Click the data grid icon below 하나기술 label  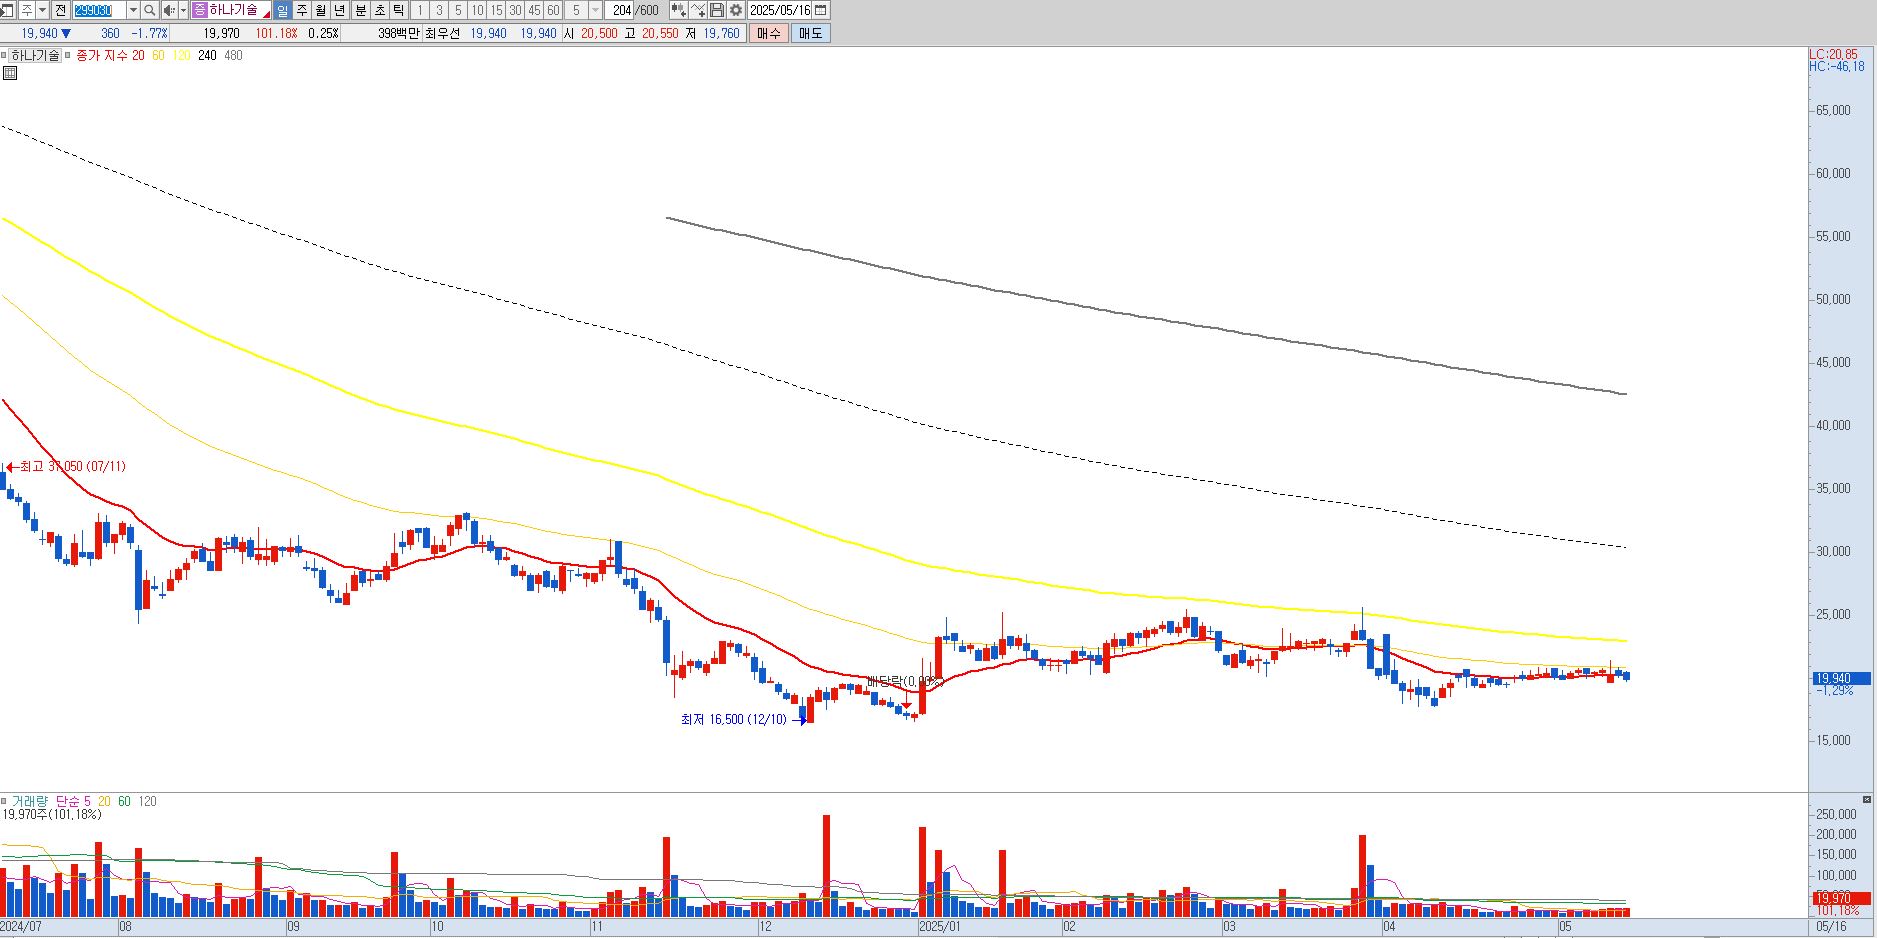[x=9, y=73]
